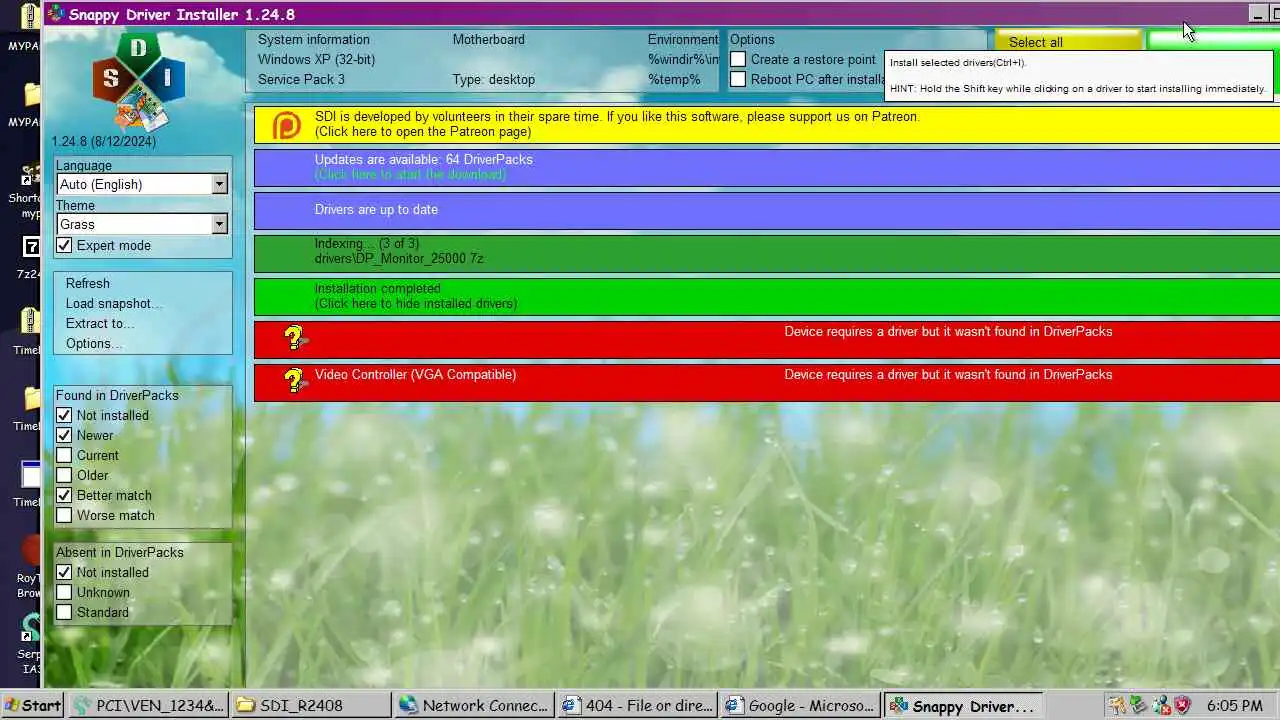The width and height of the screenshot is (1280, 720).
Task: Click here to start the download link
Action: coord(410,174)
